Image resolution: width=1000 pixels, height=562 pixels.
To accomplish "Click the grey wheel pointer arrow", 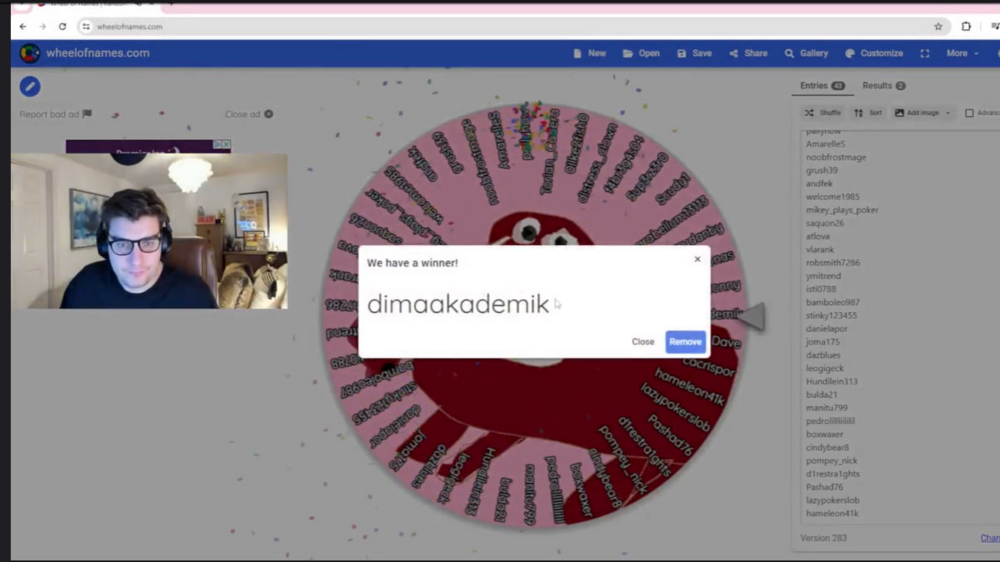I will (751, 316).
